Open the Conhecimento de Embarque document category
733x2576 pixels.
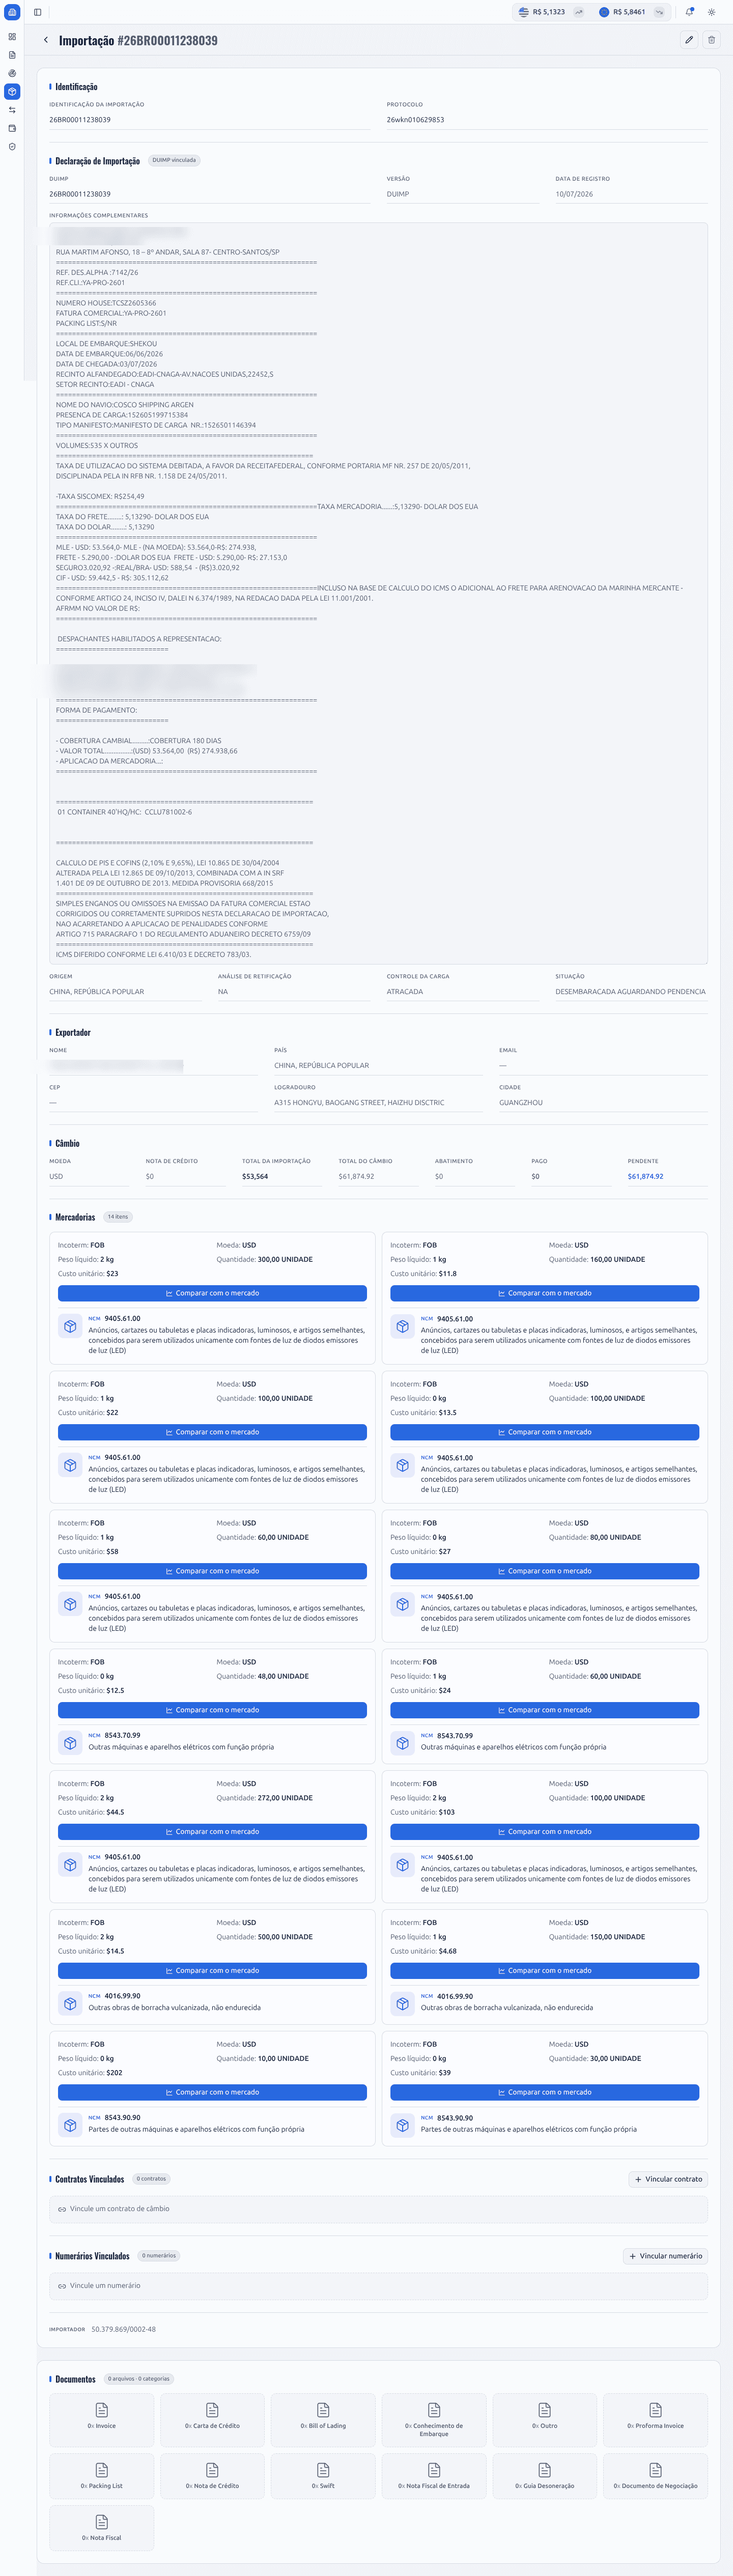pos(434,2420)
